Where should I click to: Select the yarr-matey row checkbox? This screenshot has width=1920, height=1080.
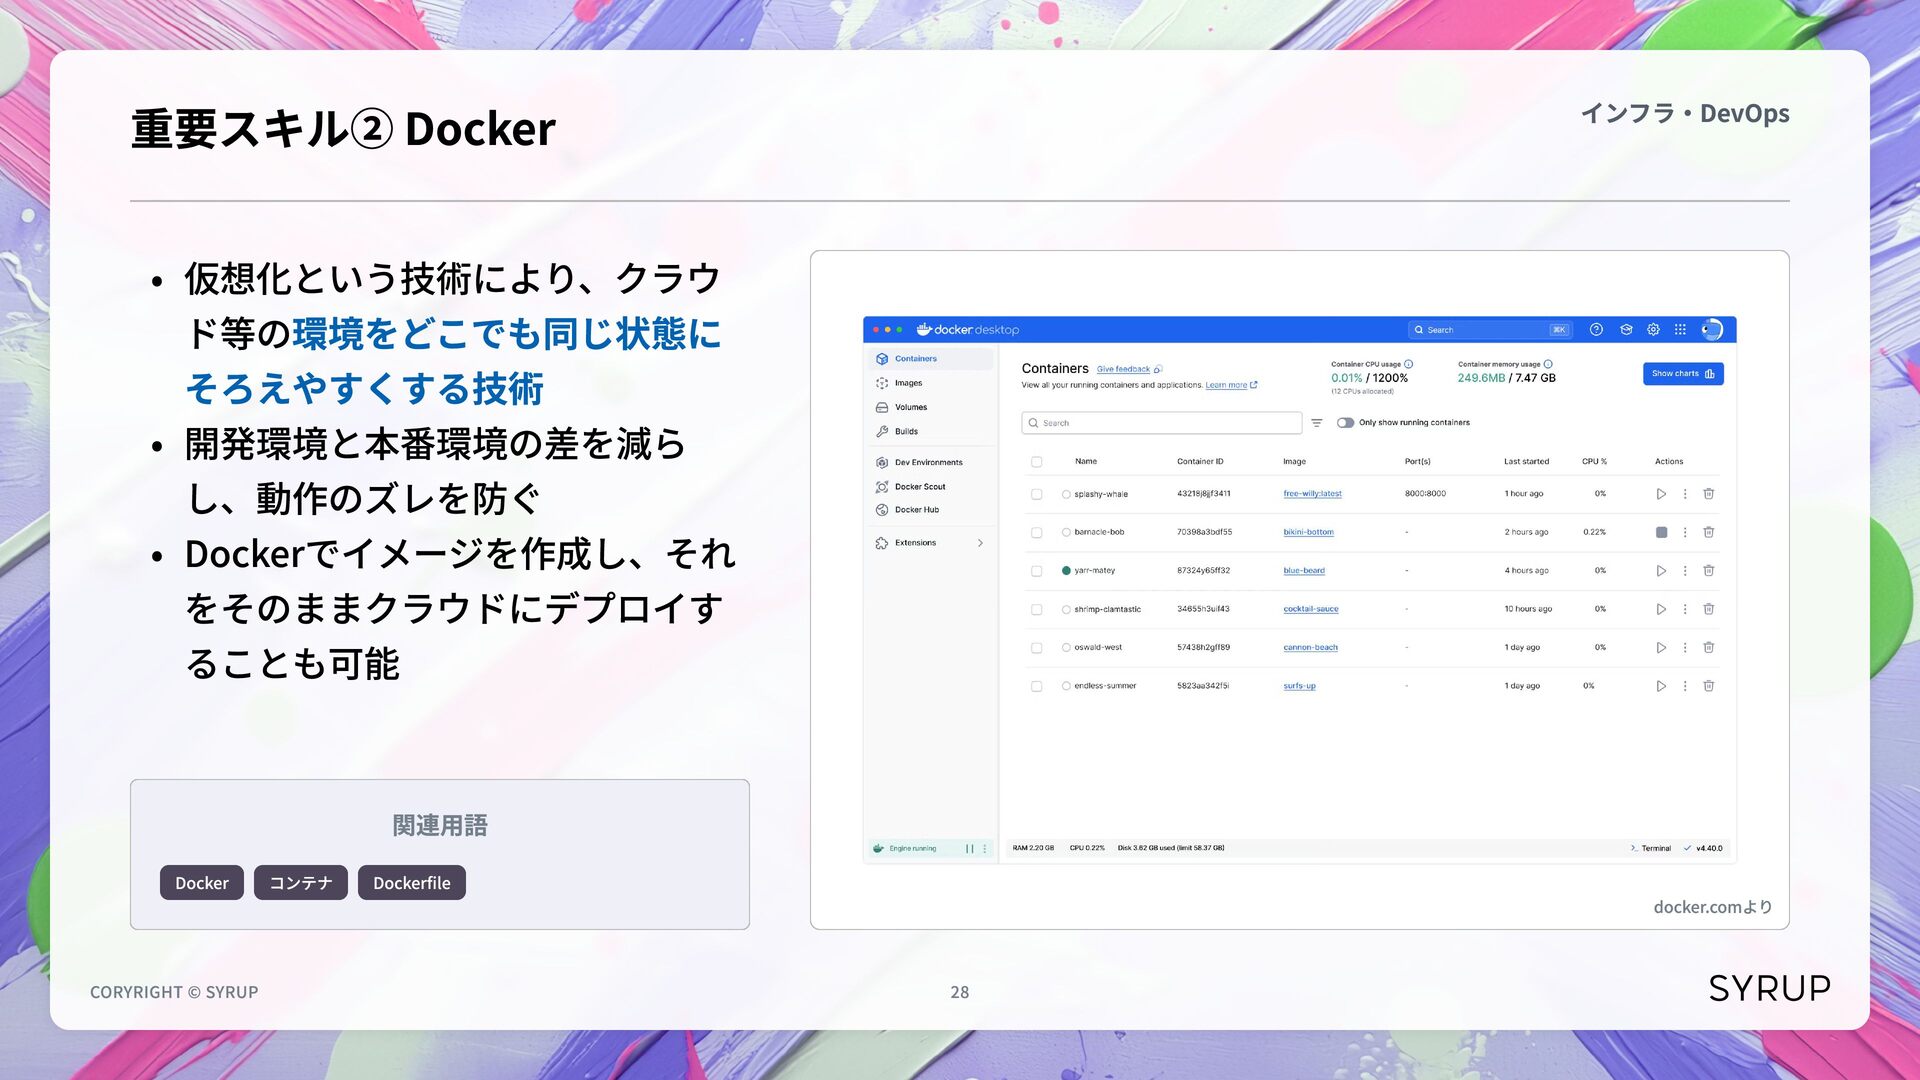(1037, 571)
